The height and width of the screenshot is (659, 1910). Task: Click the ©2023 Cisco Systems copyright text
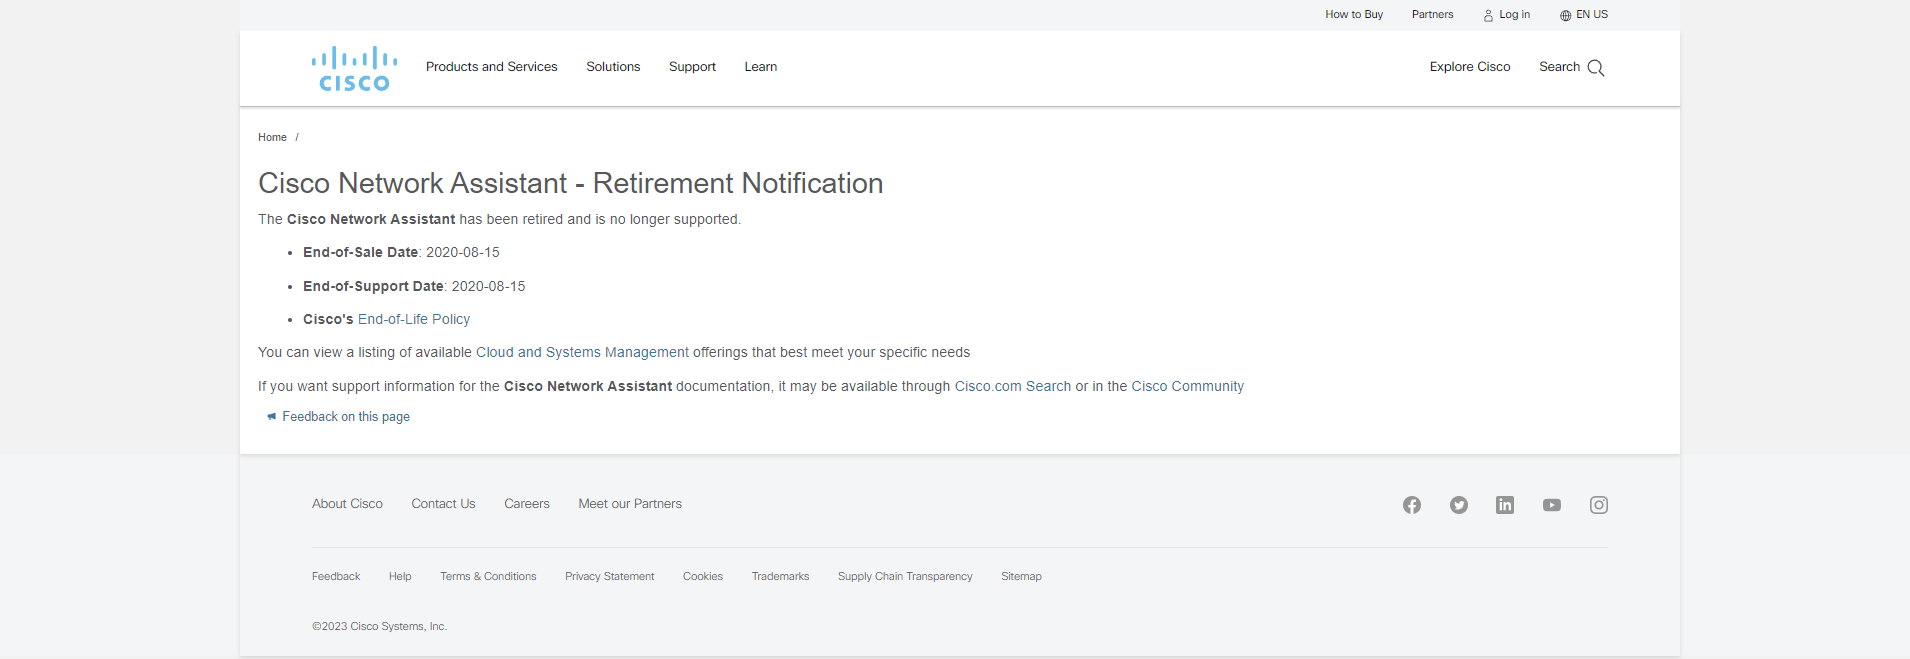[379, 626]
